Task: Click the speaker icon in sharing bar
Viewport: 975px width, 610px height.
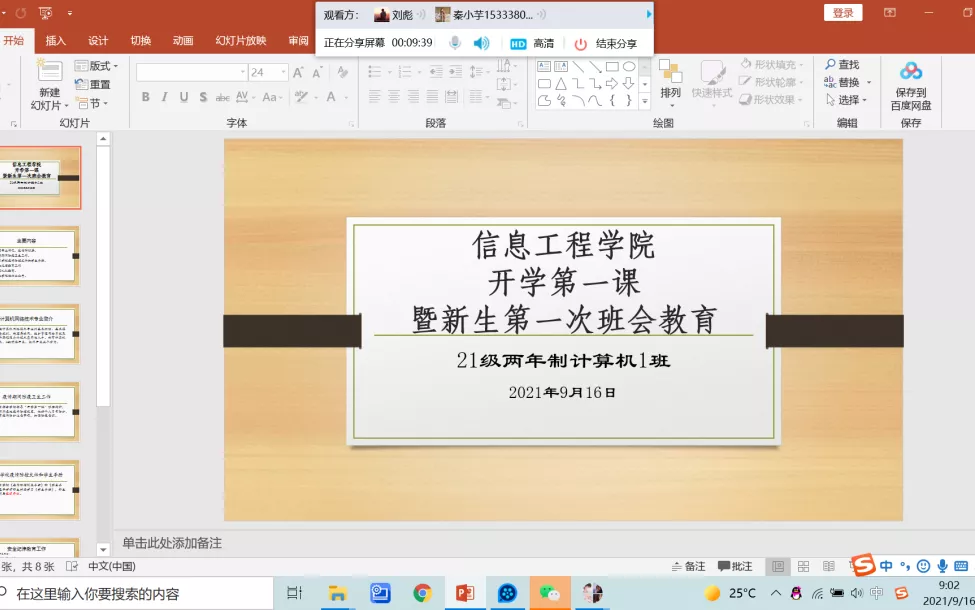Action: tap(481, 43)
